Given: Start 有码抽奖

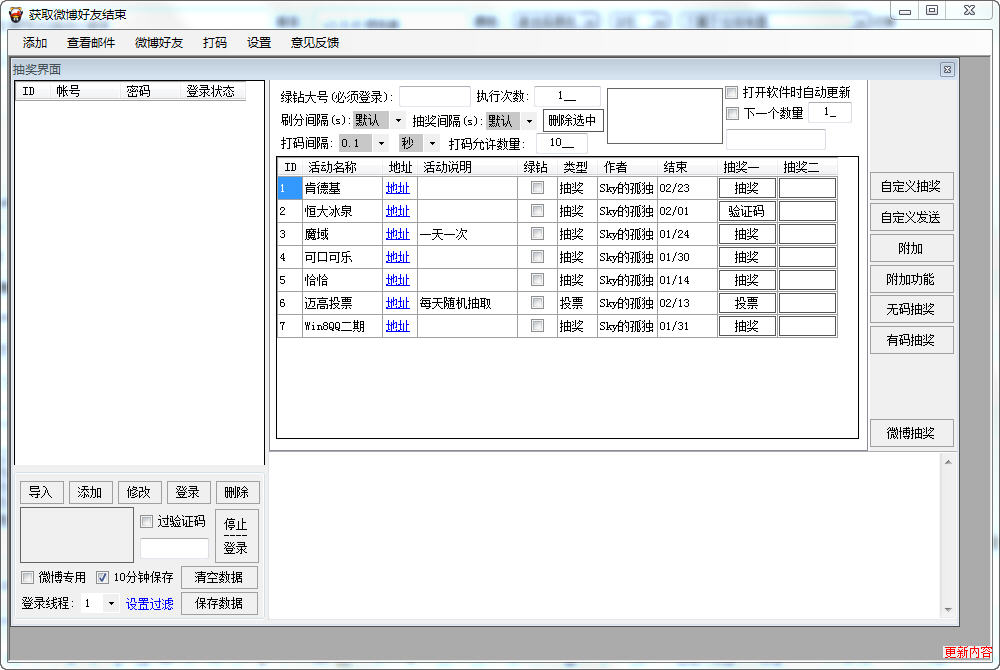Looking at the screenshot, I should point(911,340).
